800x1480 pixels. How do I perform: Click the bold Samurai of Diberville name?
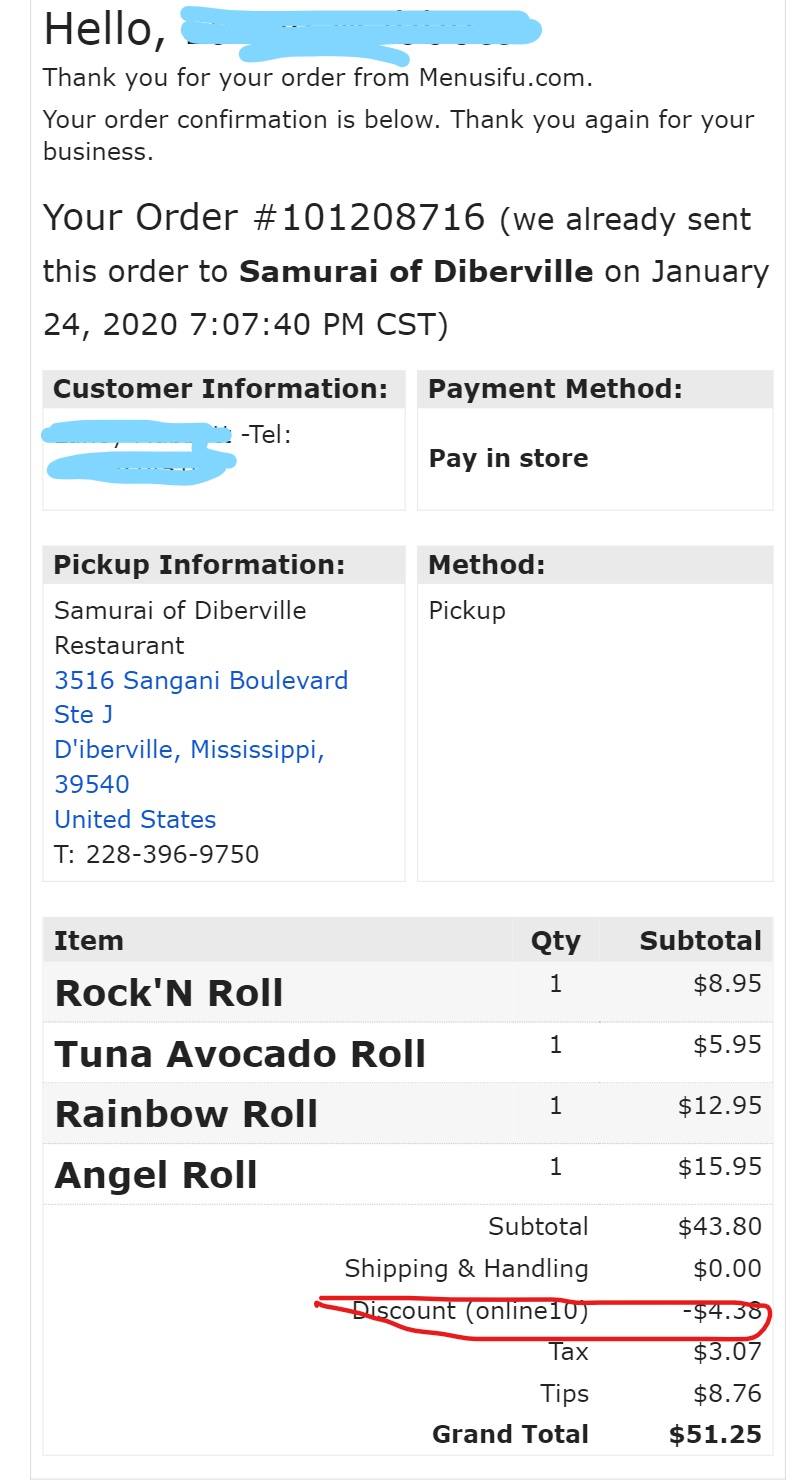pyautogui.click(x=416, y=272)
